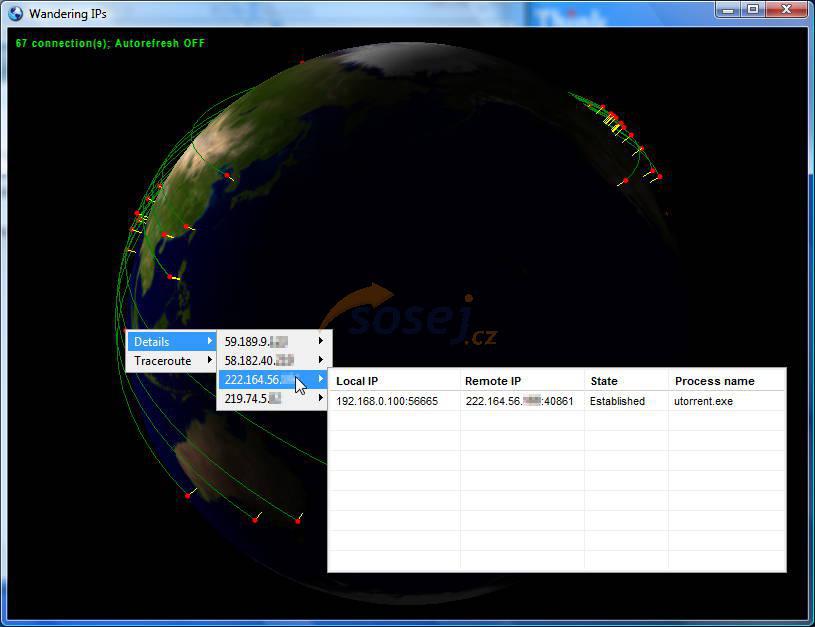The width and height of the screenshot is (815, 627).
Task: Select the 59.189.9 IP submenu entry
Action: coord(274,341)
